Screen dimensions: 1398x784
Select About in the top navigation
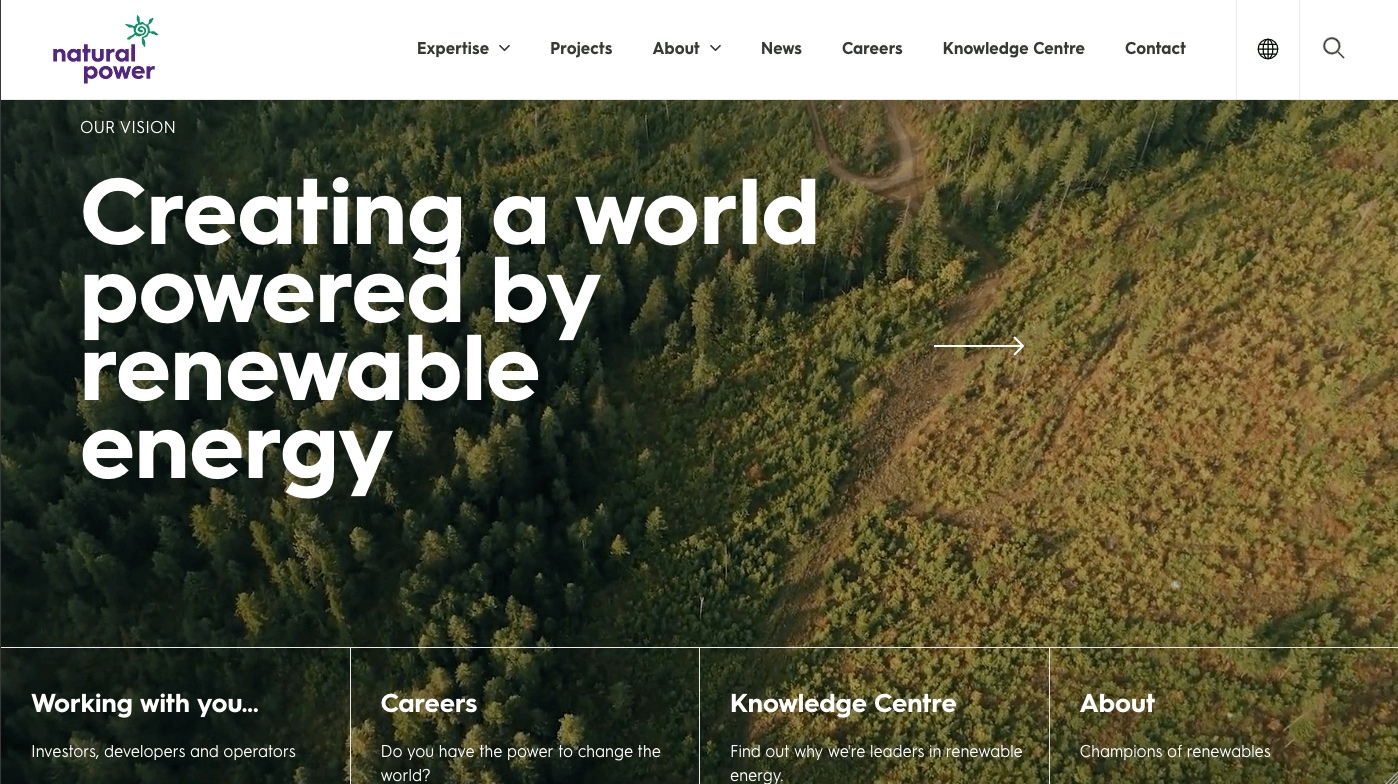(x=676, y=48)
